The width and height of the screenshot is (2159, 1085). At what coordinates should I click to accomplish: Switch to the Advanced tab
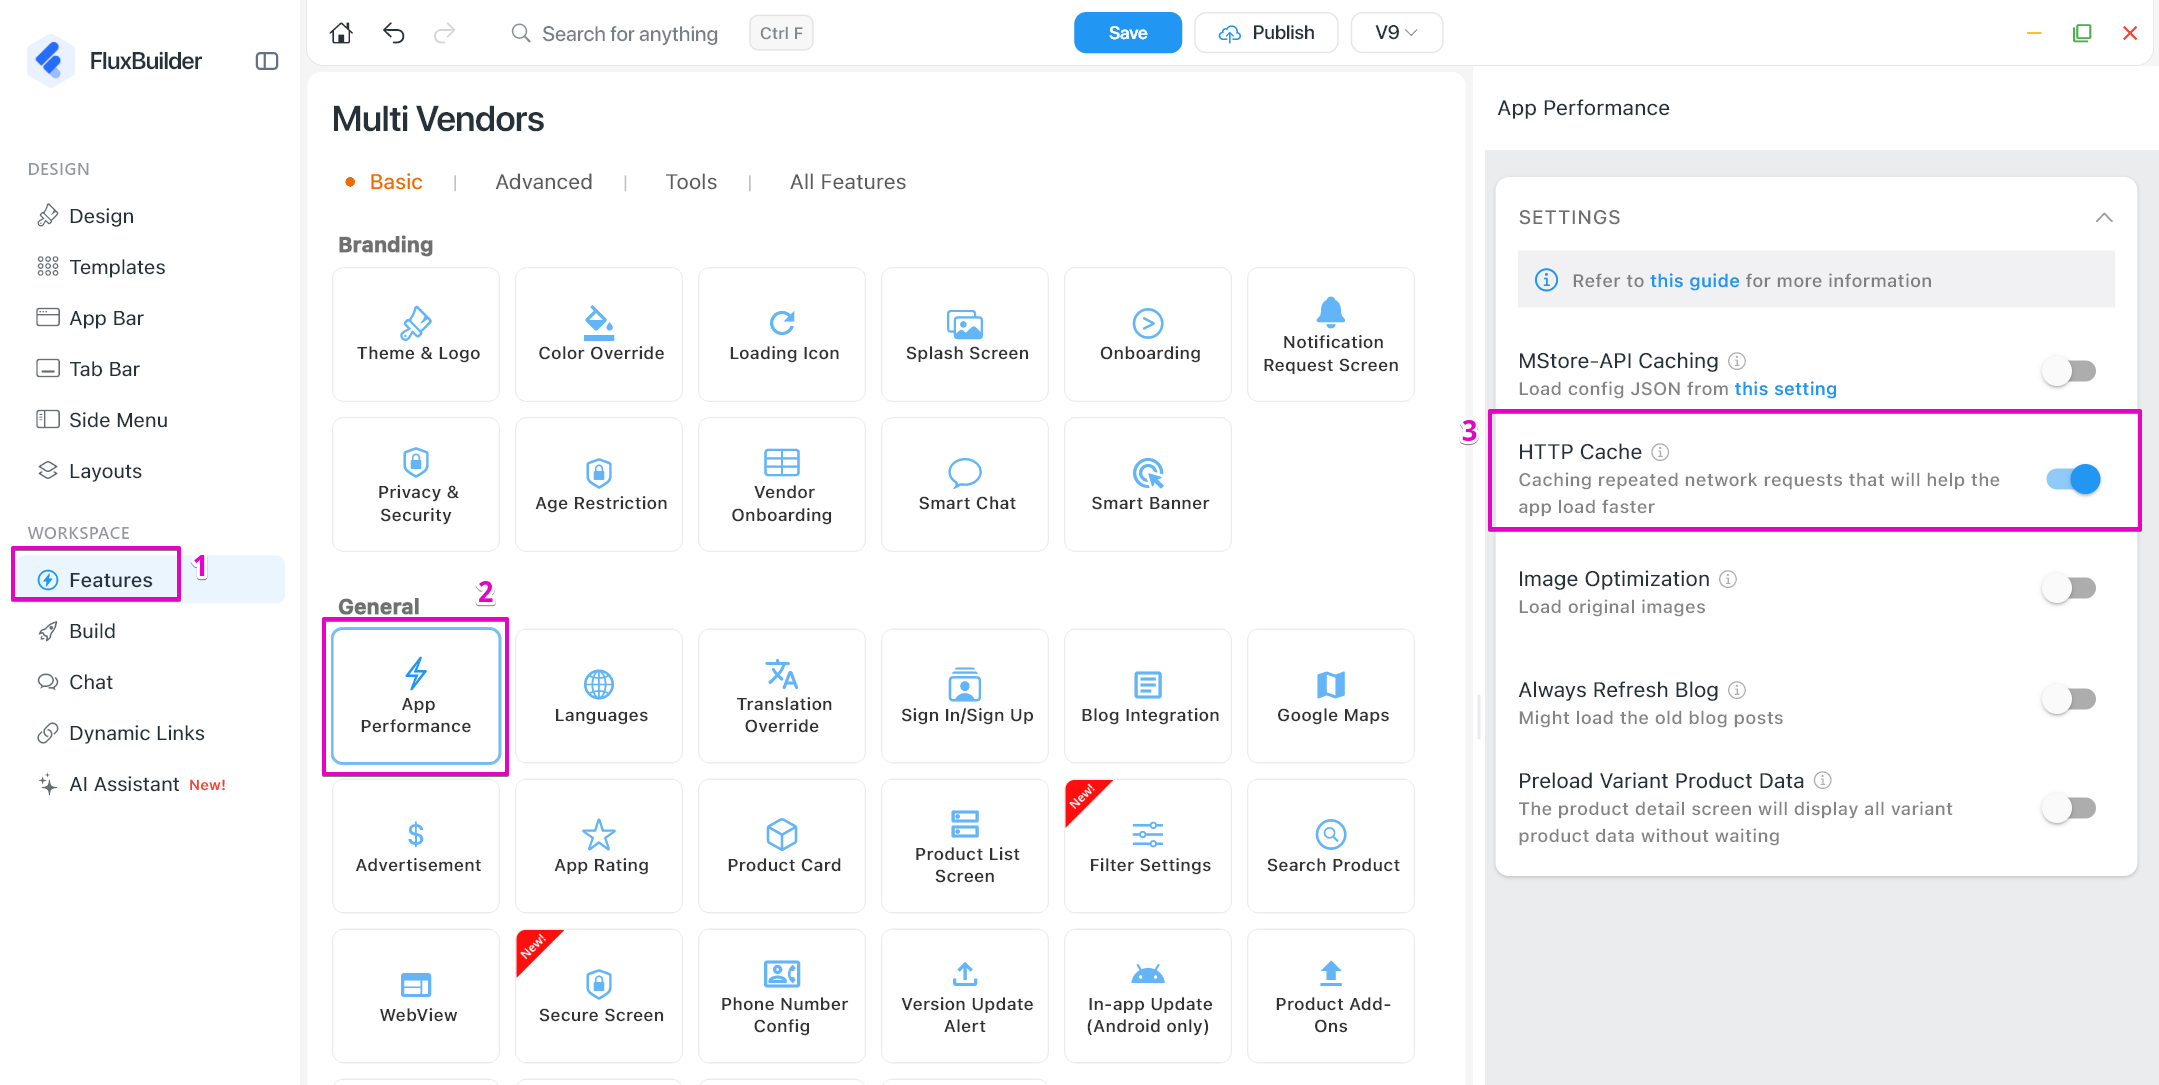coord(544,182)
